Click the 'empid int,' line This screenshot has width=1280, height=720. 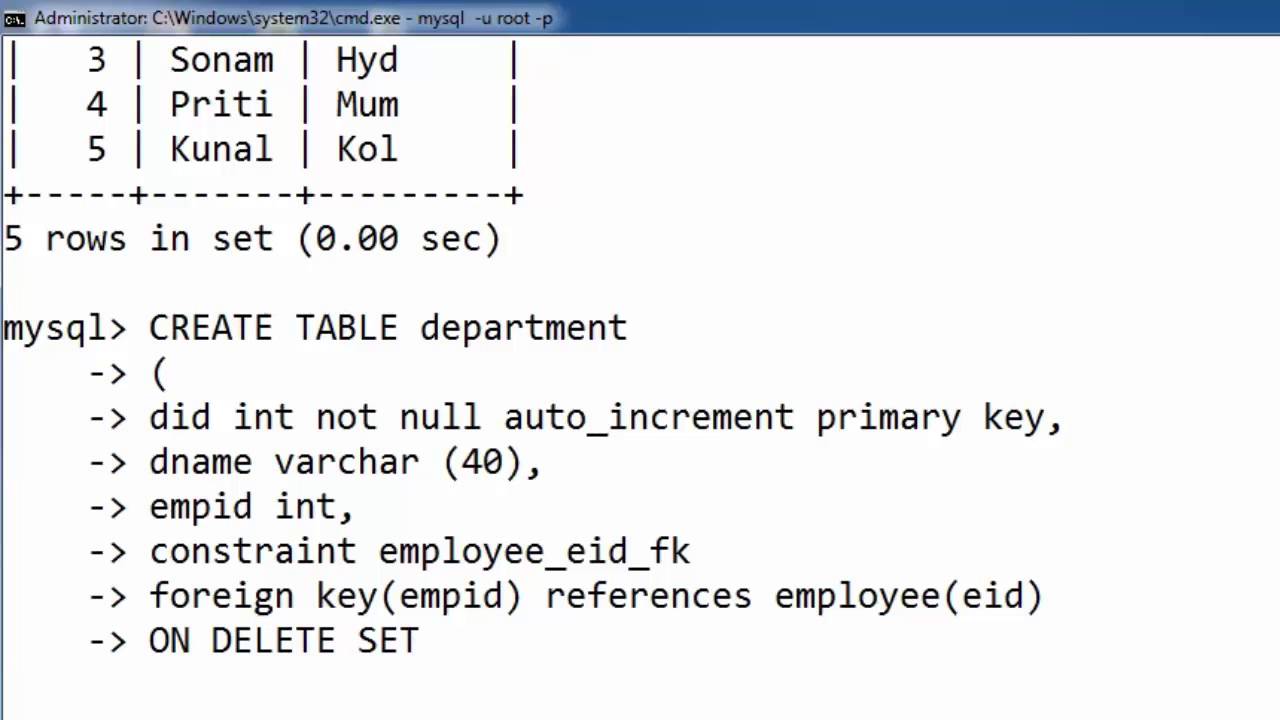pyautogui.click(x=252, y=507)
